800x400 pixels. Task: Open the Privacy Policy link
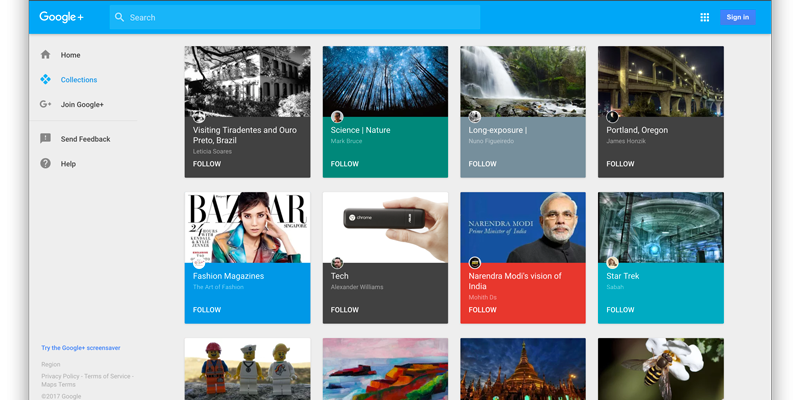click(x=60, y=376)
